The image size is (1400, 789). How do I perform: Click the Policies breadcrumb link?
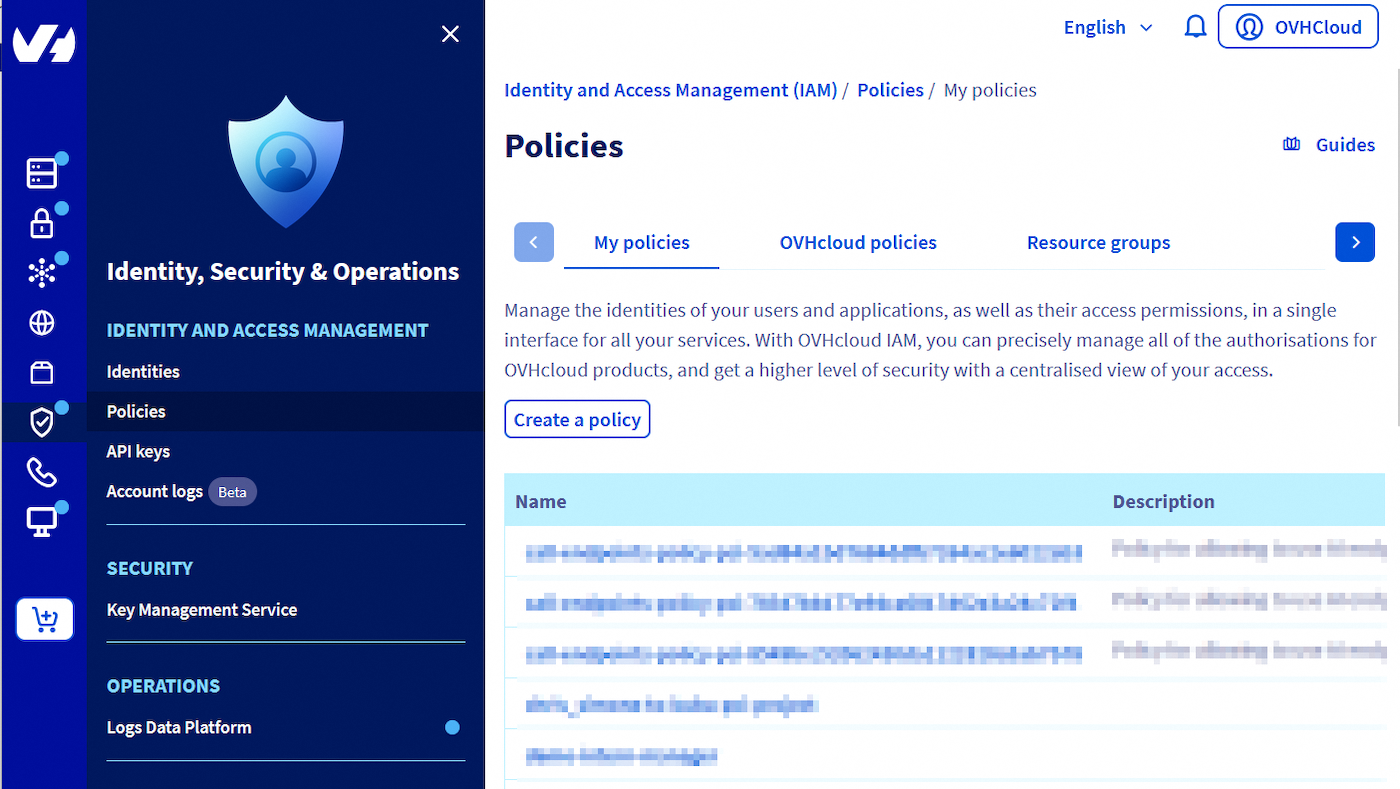[x=890, y=90]
